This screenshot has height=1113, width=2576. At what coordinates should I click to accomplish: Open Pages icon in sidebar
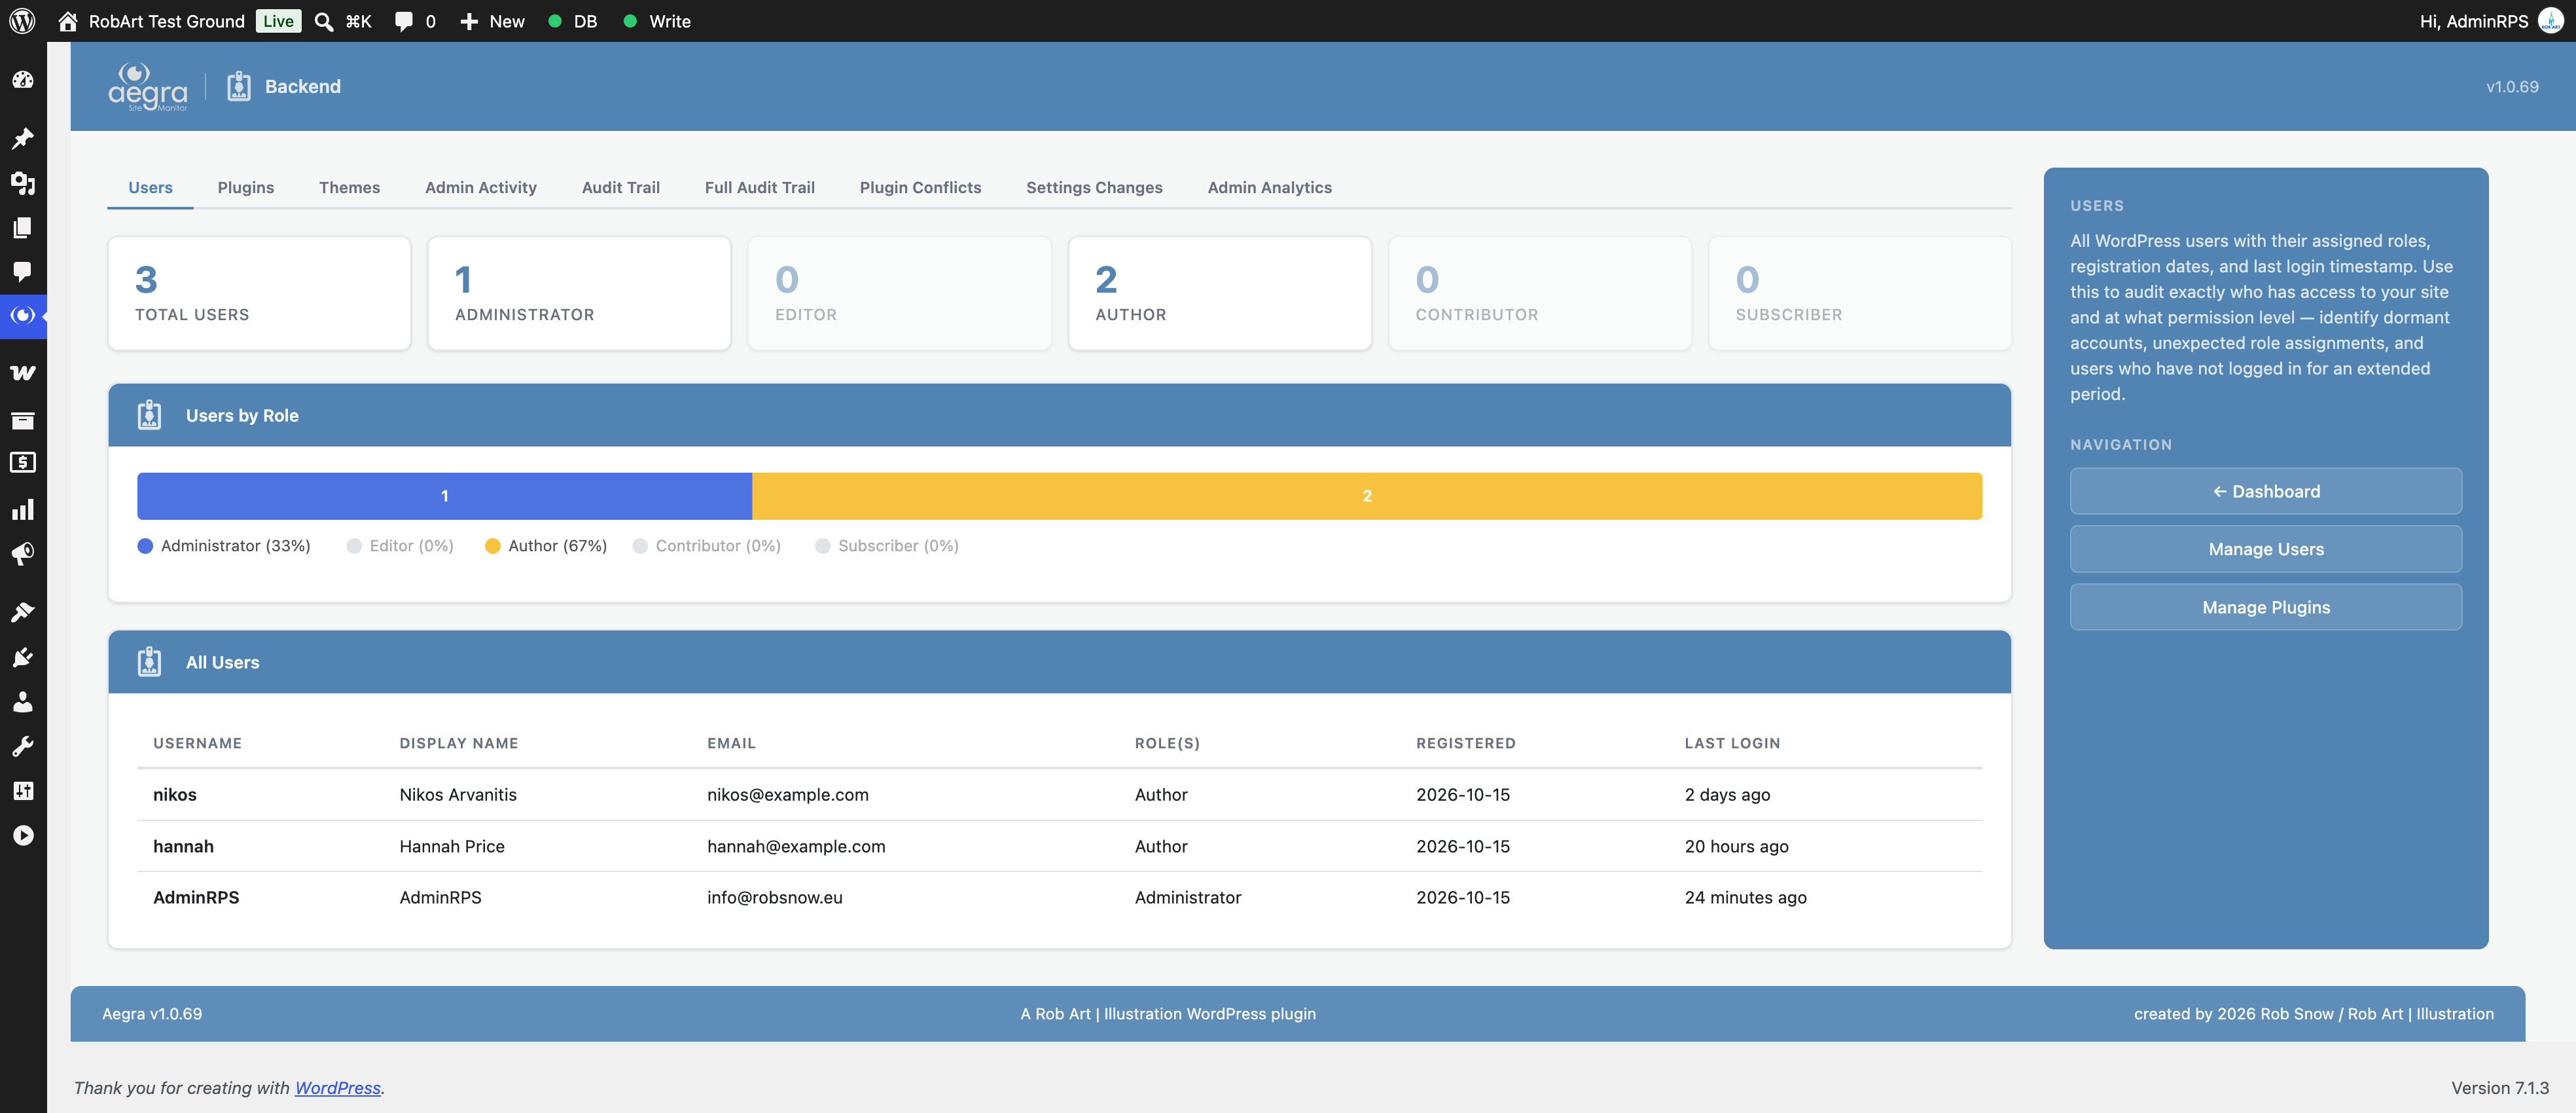point(23,227)
